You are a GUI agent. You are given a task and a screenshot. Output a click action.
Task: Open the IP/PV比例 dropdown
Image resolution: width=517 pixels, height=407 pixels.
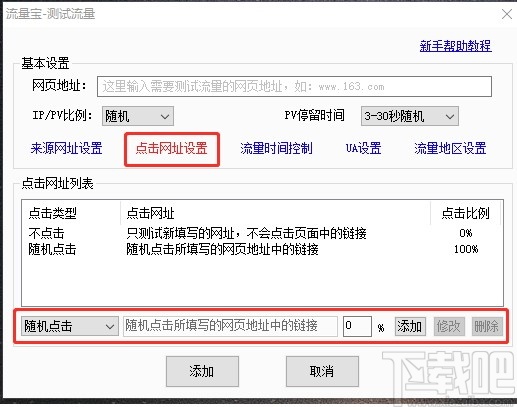(x=138, y=116)
